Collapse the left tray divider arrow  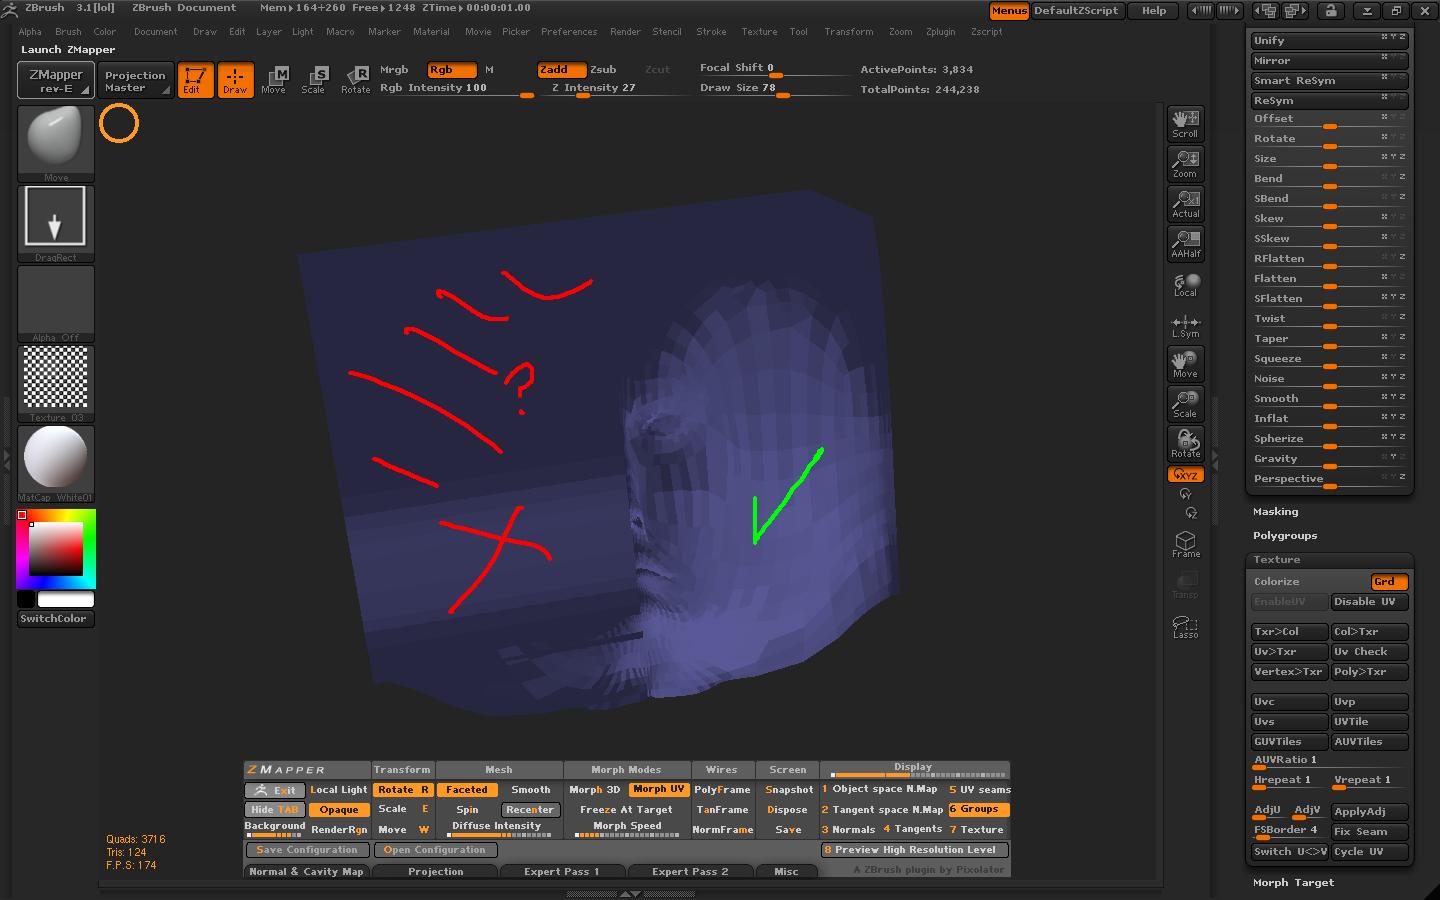(7, 460)
